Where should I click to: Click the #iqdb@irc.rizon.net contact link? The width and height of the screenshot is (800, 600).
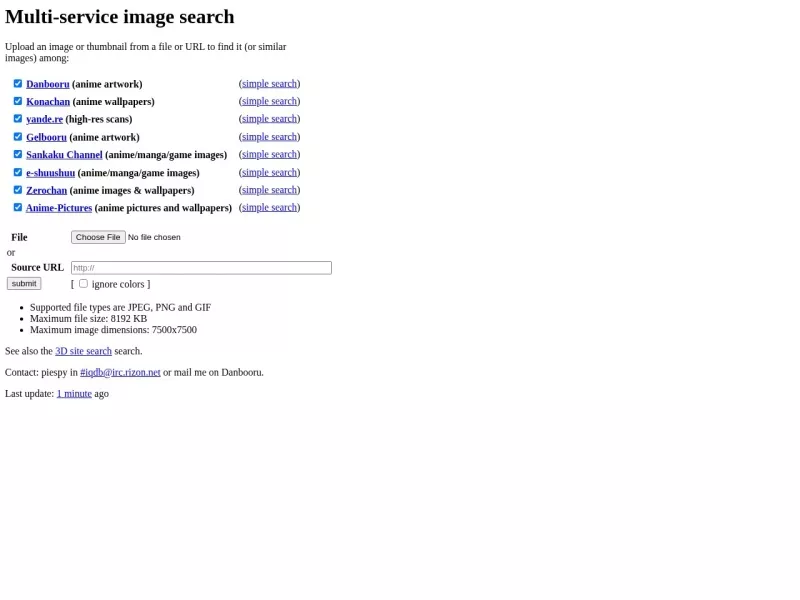tap(120, 372)
